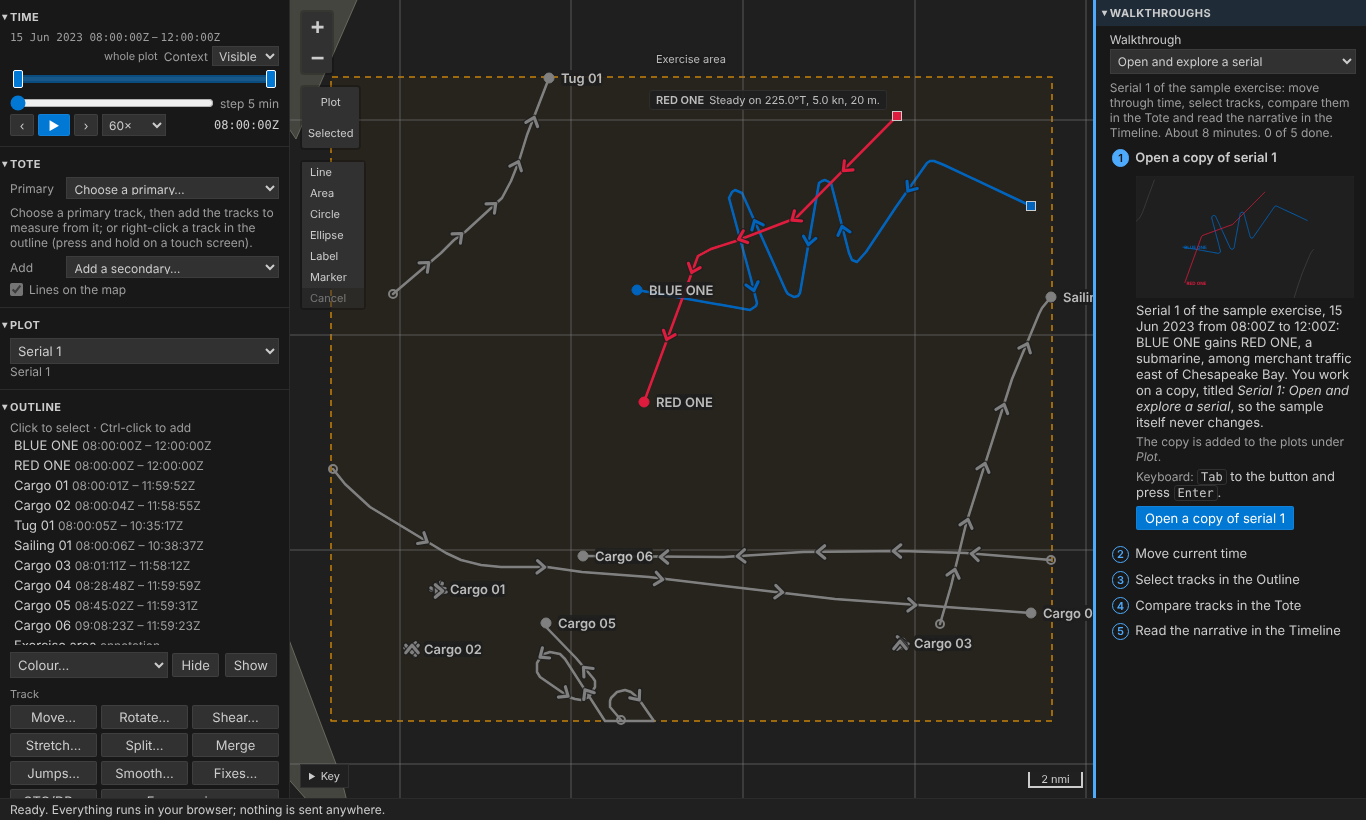Toggle the Lines on the map checkbox

17,290
